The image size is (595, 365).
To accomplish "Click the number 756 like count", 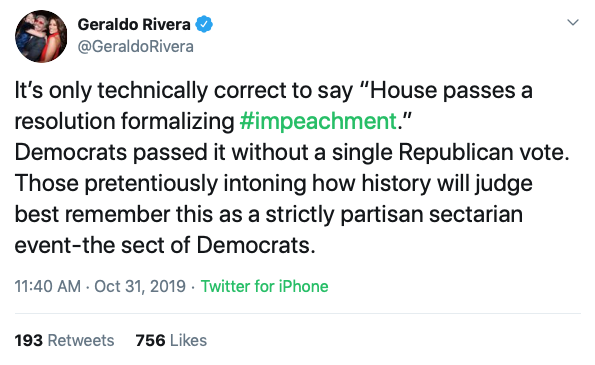I will (x=150, y=340).
